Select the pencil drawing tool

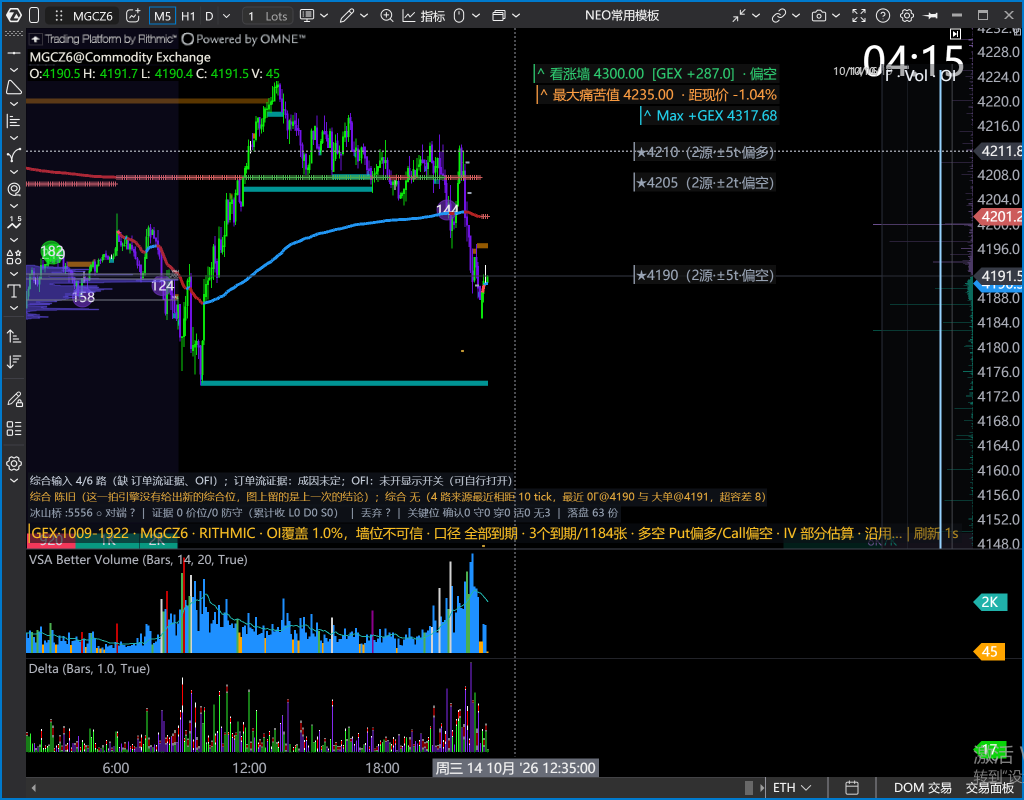pyautogui.click(x=347, y=16)
